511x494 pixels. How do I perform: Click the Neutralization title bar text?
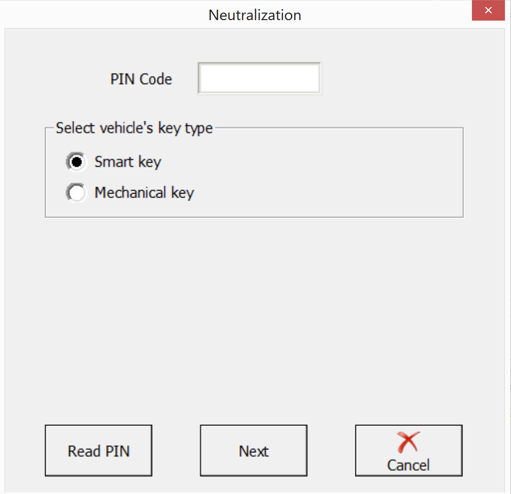[255, 15]
